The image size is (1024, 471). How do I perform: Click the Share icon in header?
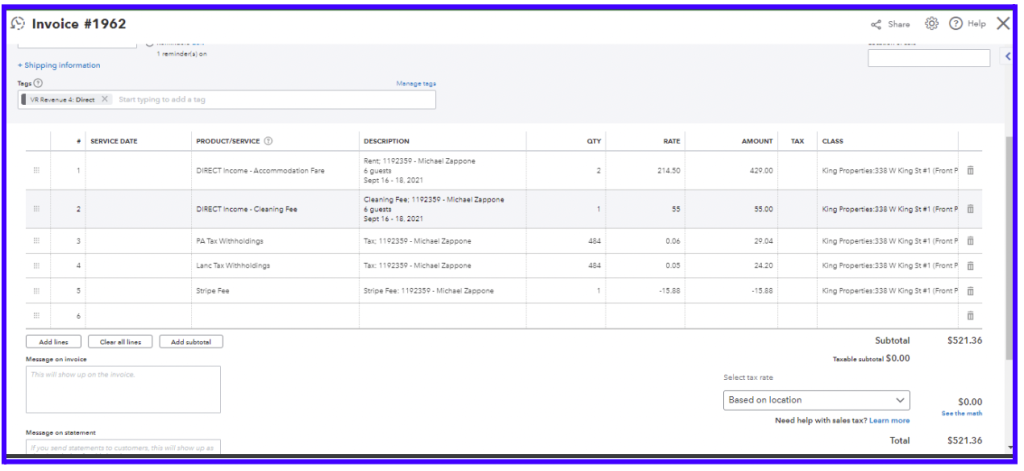[x=876, y=24]
